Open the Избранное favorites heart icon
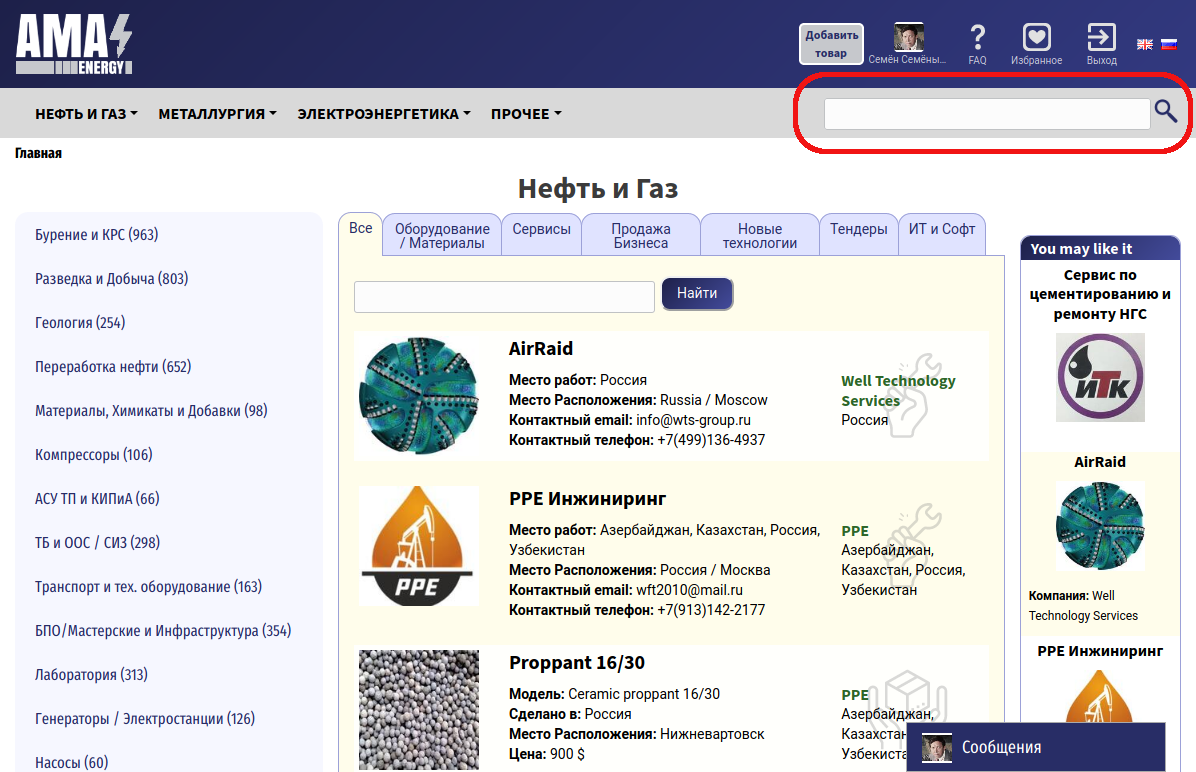Image resolution: width=1196 pixels, height=772 pixels. (x=1036, y=39)
